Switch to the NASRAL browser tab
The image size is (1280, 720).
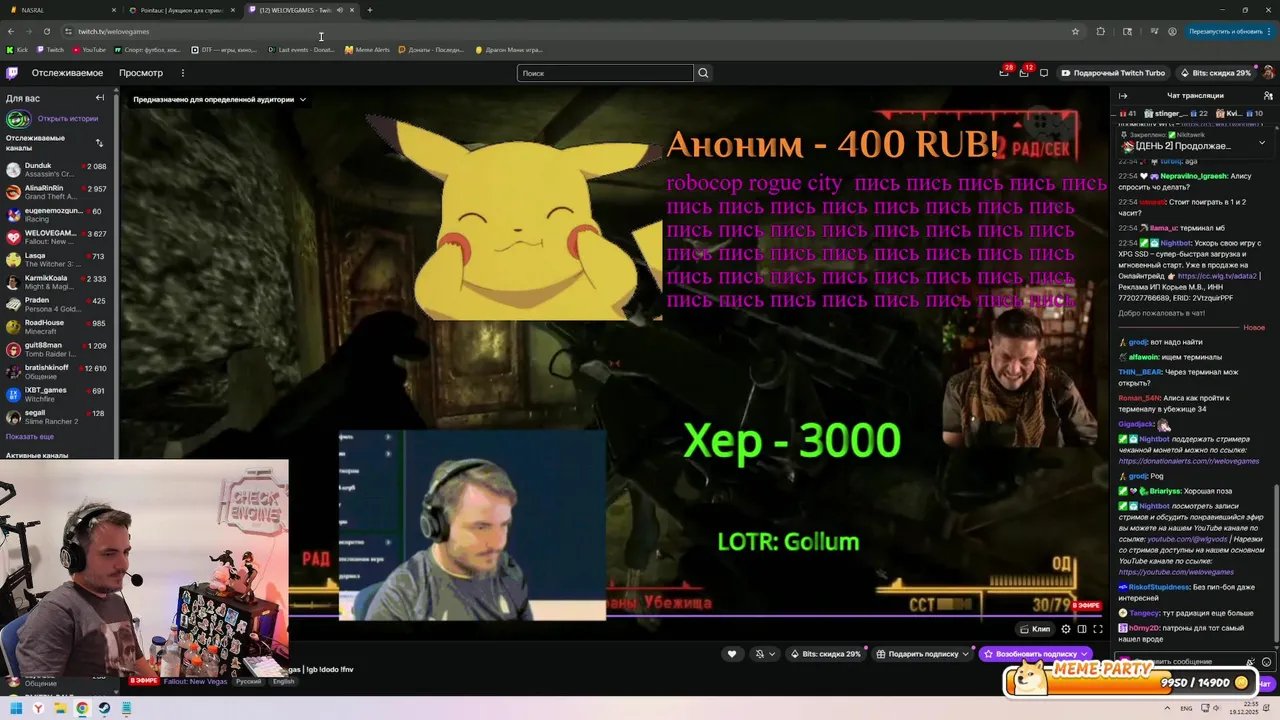pyautogui.click(x=60, y=10)
